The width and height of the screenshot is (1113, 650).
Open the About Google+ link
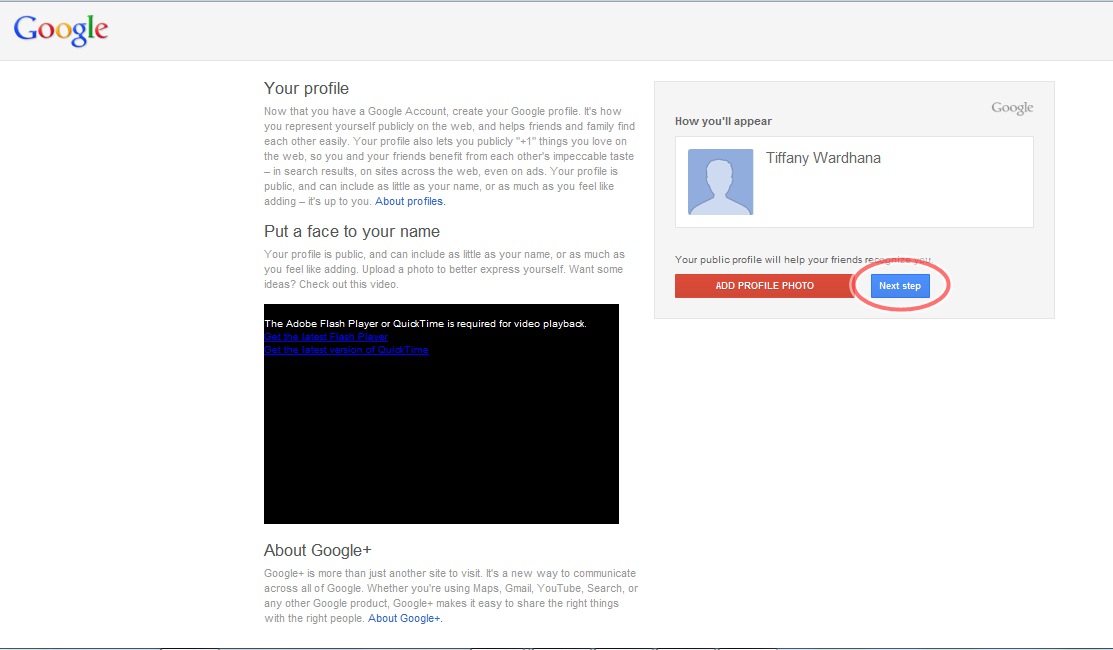coord(404,619)
